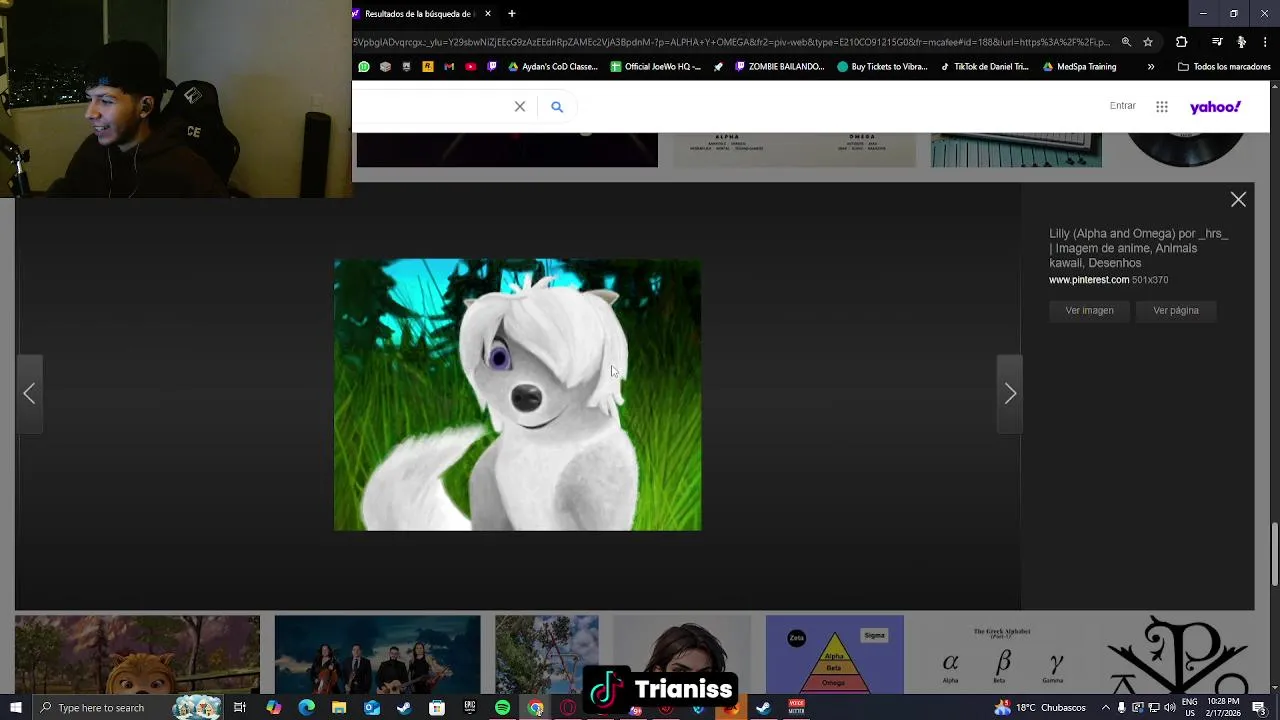Go to the previous image with left arrow

pyautogui.click(x=29, y=394)
